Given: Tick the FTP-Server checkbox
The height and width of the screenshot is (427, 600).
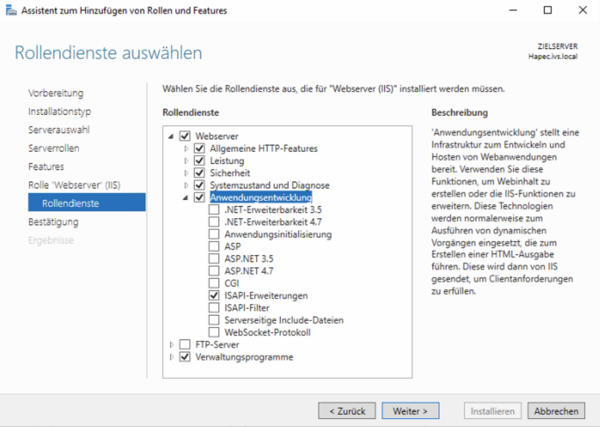Looking at the screenshot, I should (x=185, y=344).
